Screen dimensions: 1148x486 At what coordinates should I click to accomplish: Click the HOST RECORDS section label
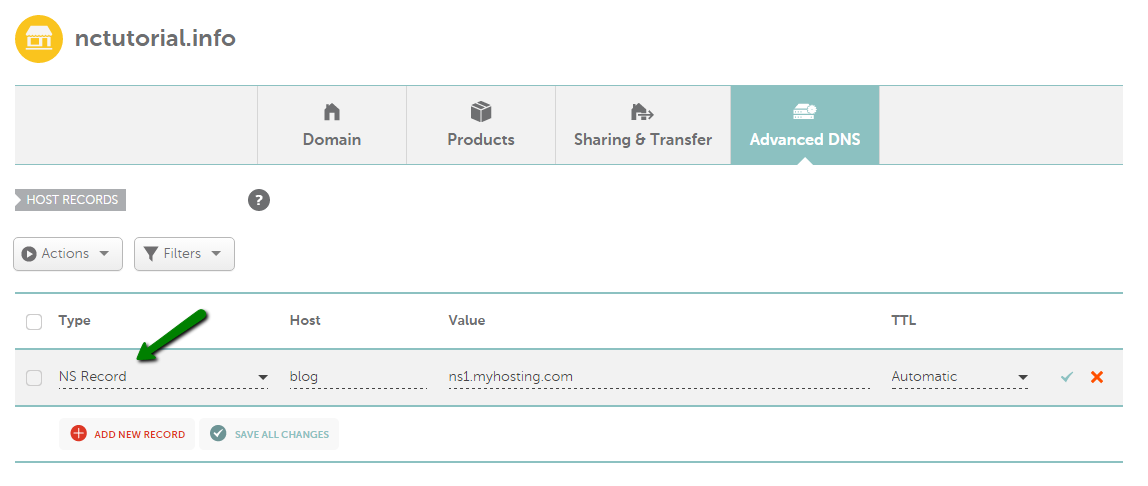[x=71, y=200]
